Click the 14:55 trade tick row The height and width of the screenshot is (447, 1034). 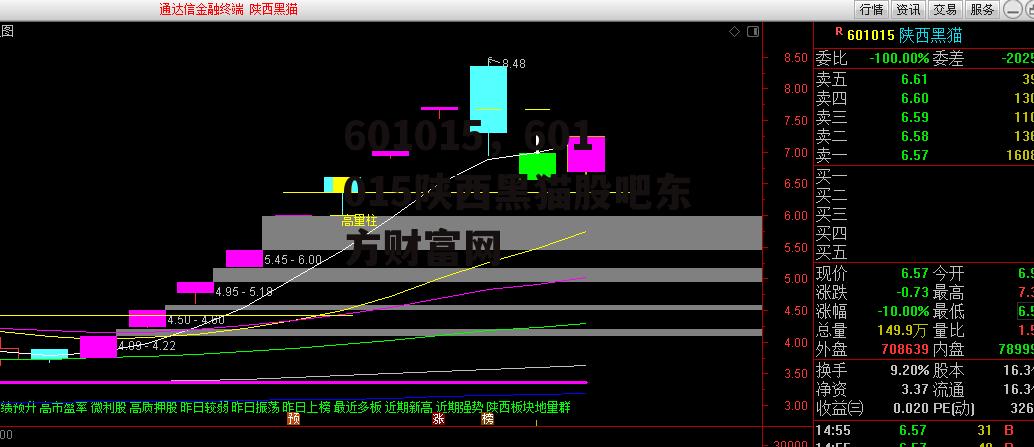pos(923,431)
